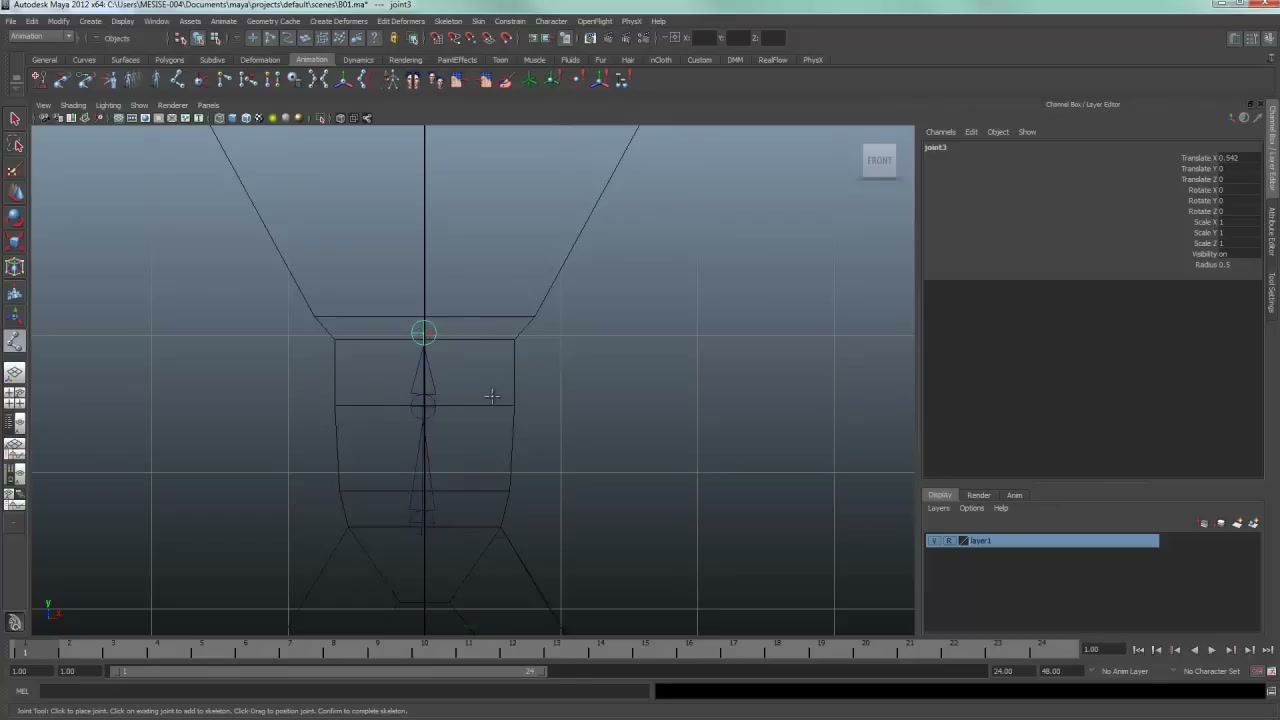
Task: Select layer1 name in layer editor
Action: click(x=981, y=541)
